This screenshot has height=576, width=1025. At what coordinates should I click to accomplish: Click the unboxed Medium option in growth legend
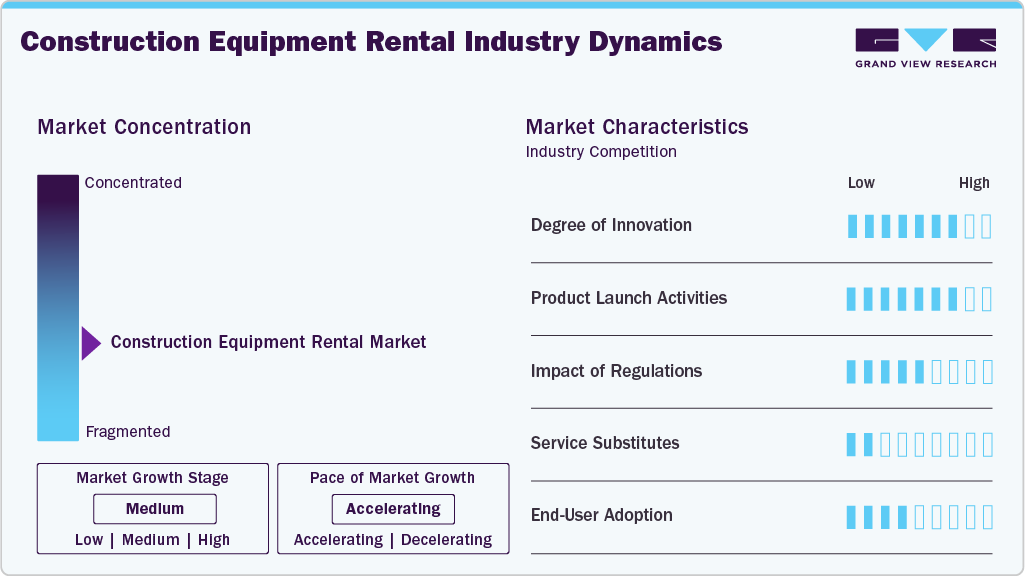(x=150, y=540)
